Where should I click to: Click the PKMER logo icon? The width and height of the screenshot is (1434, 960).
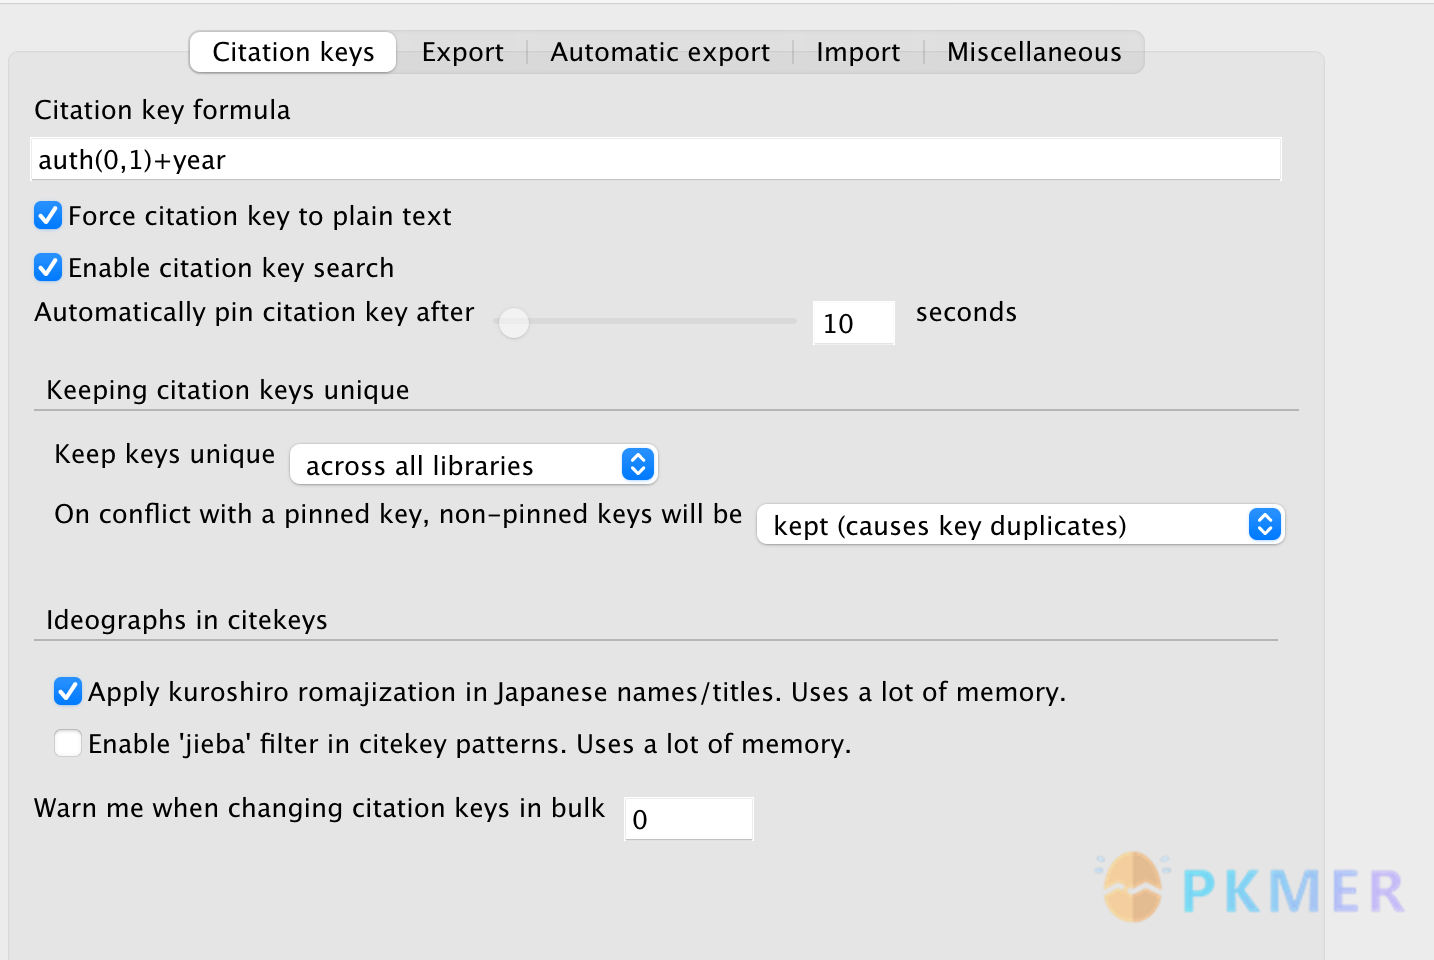1133,889
